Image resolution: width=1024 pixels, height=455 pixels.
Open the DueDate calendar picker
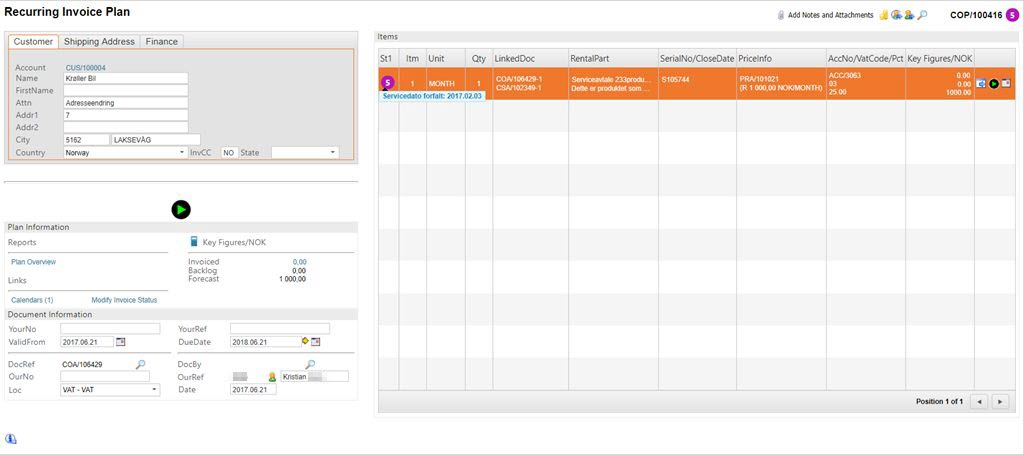(x=315, y=342)
